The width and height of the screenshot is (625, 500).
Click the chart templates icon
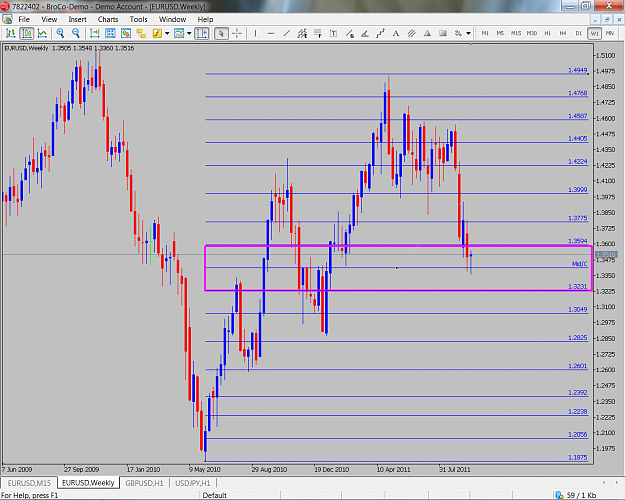(x=179, y=33)
